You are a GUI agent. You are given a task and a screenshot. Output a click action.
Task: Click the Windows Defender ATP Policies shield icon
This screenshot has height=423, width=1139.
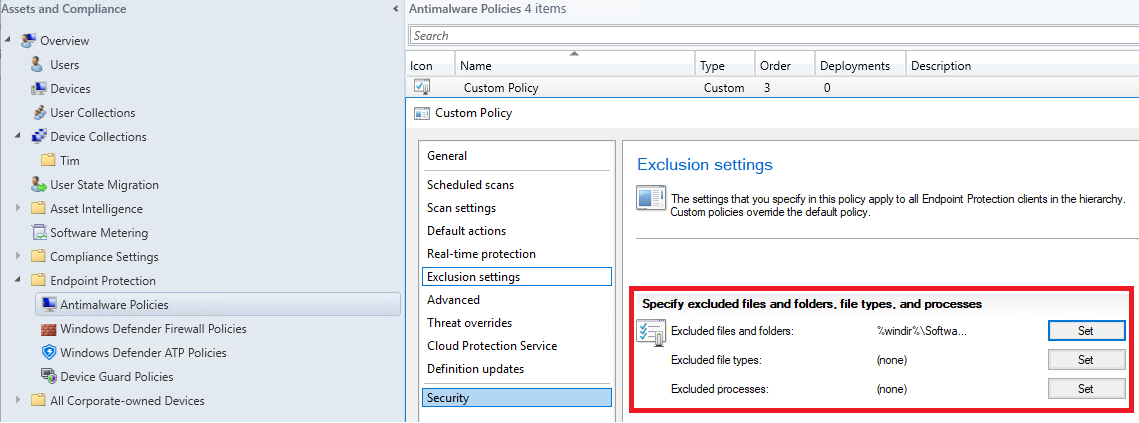[48, 353]
